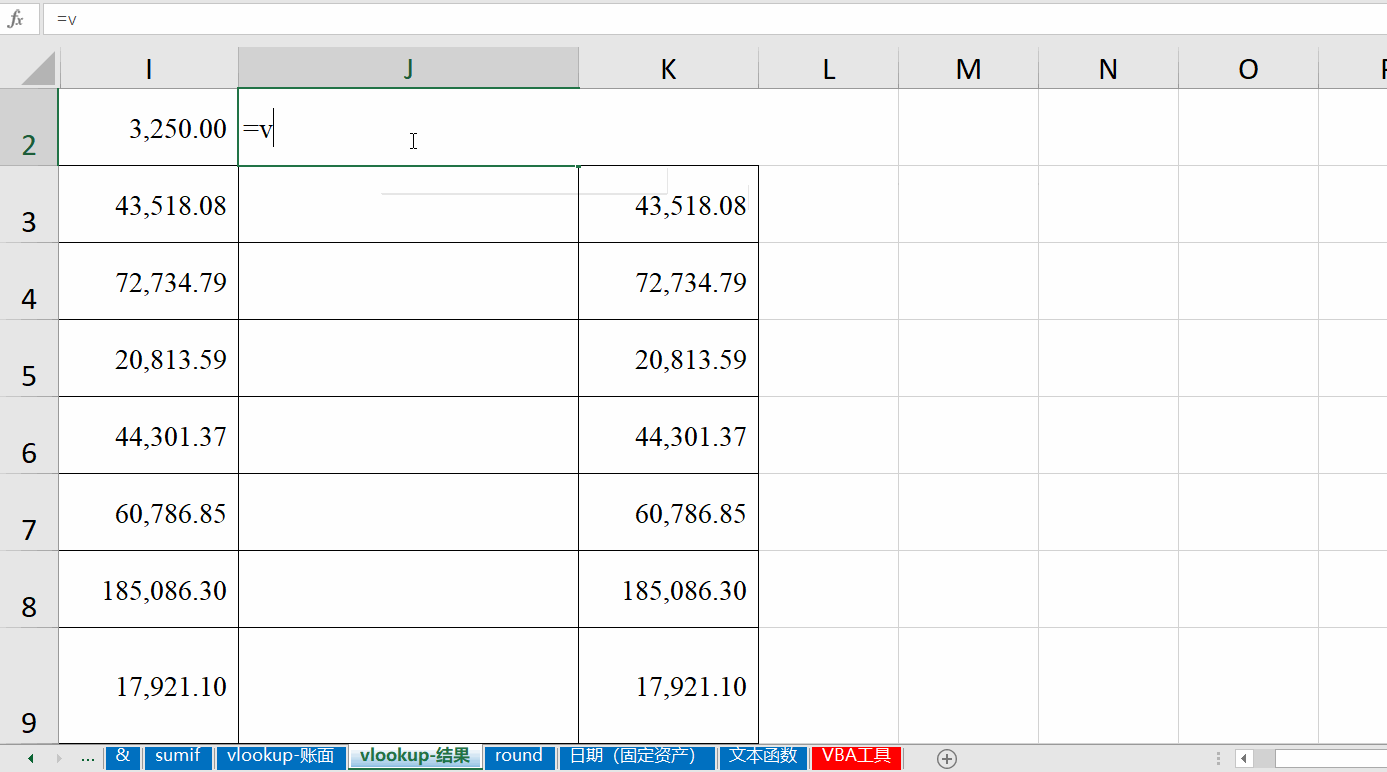Click cell I6 with 44,301.37
1387x772 pixels.
(x=149, y=435)
